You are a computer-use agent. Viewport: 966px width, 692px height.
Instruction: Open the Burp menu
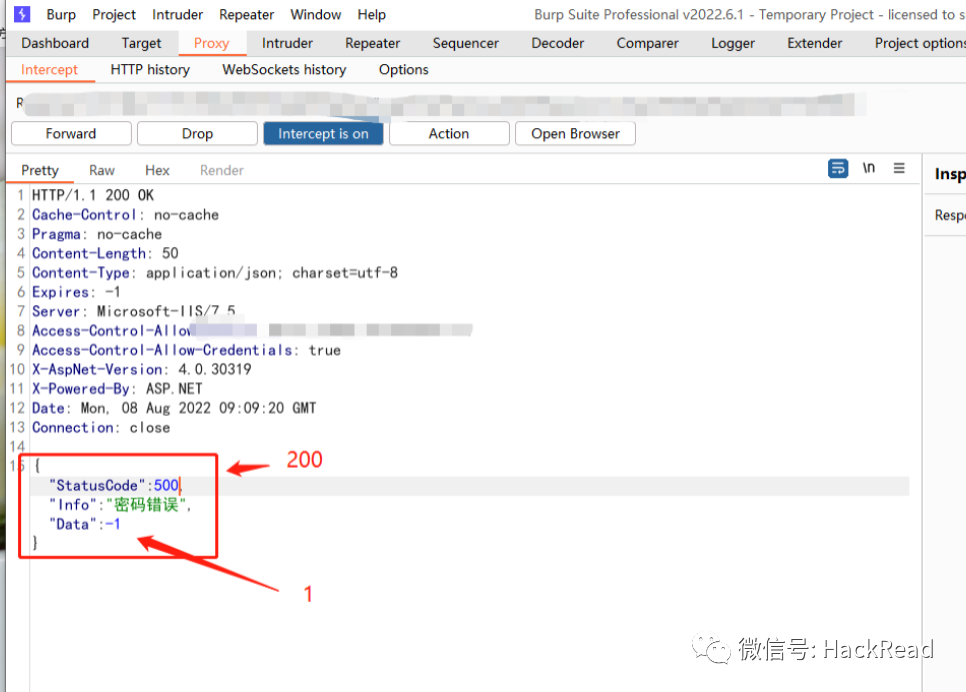pyautogui.click(x=61, y=14)
